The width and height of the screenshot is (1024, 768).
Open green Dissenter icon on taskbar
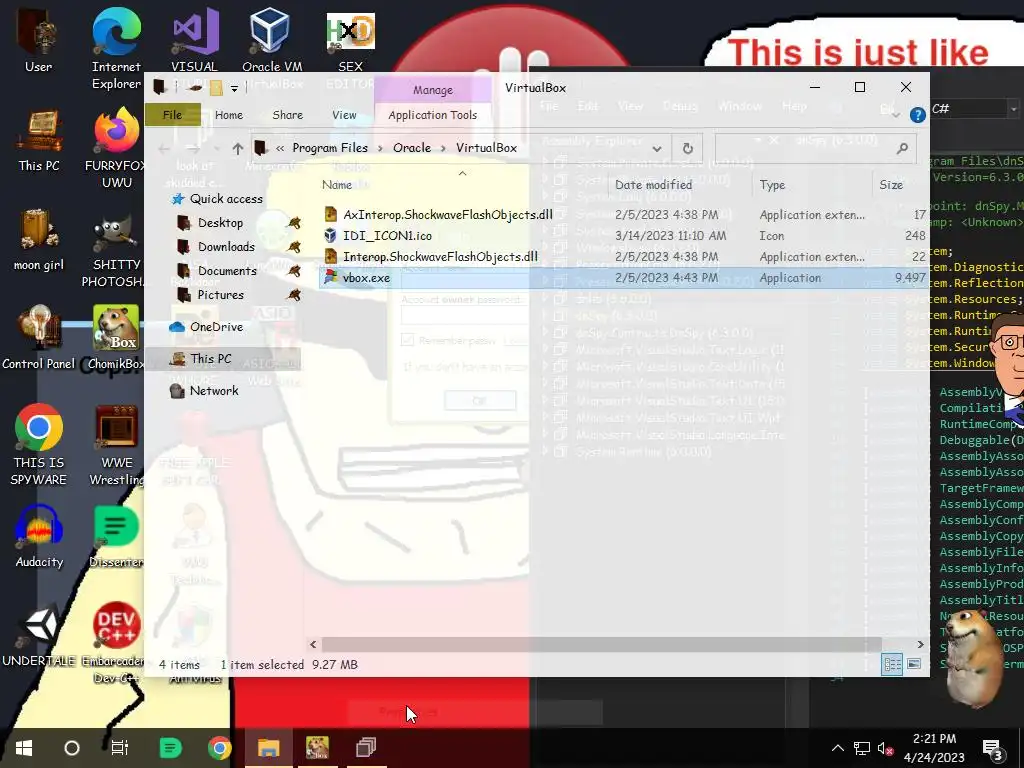(170, 748)
